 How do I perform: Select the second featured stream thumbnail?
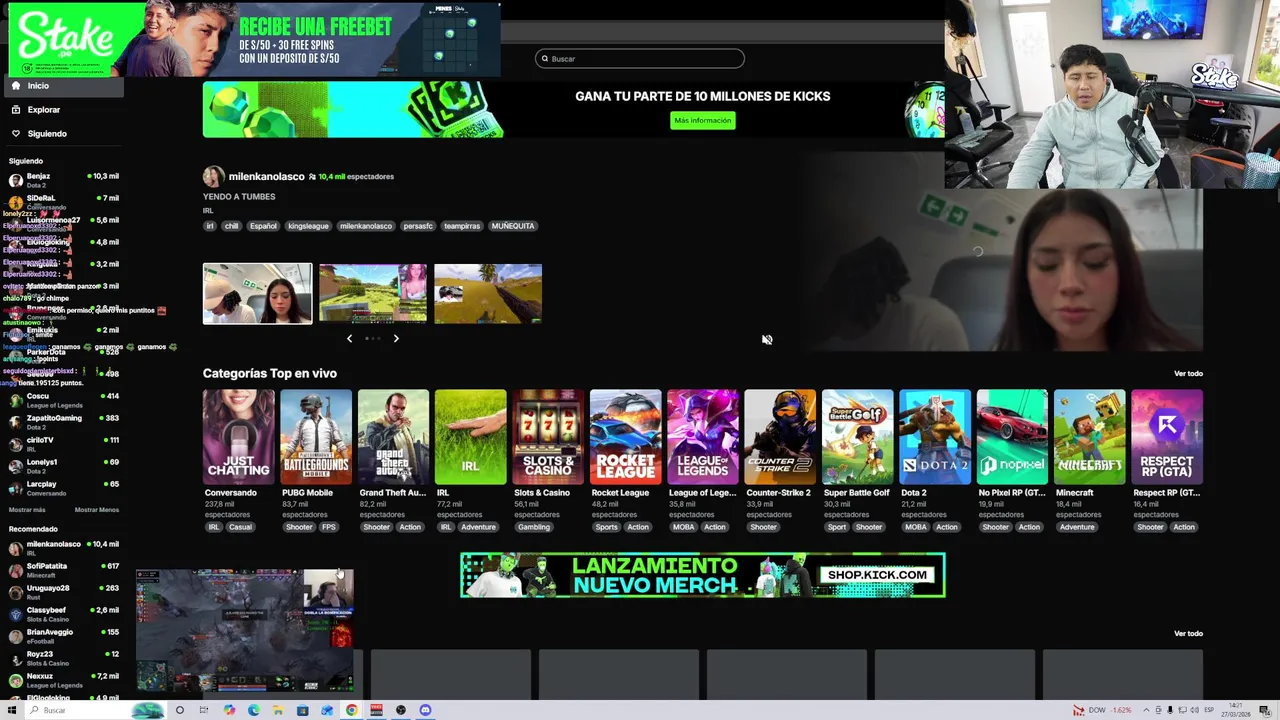tap(373, 294)
